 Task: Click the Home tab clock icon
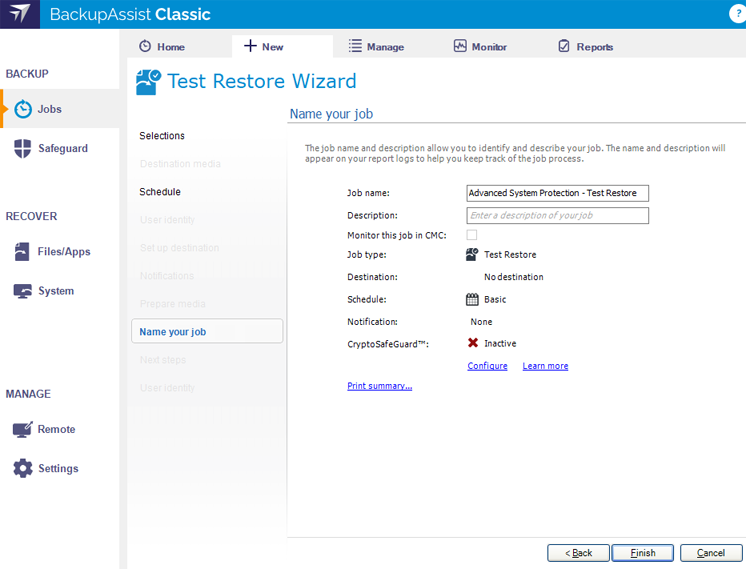145,46
